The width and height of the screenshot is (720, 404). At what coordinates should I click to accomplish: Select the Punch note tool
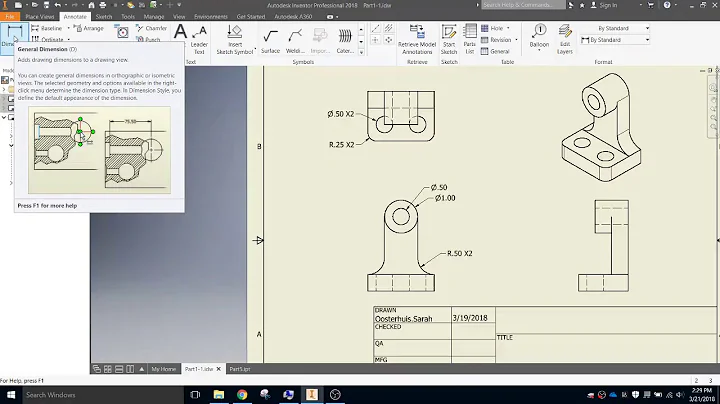148,39
